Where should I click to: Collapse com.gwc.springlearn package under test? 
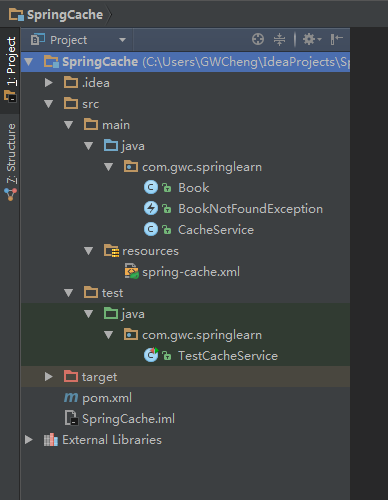[109, 334]
